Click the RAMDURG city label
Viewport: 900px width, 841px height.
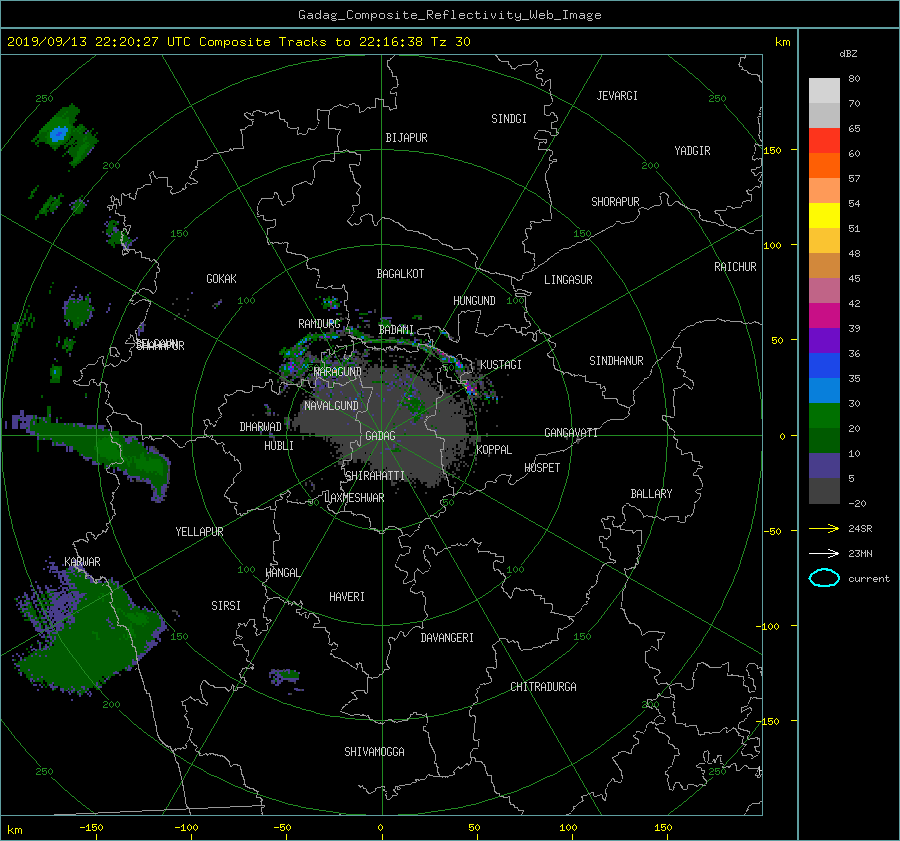pyautogui.click(x=319, y=324)
